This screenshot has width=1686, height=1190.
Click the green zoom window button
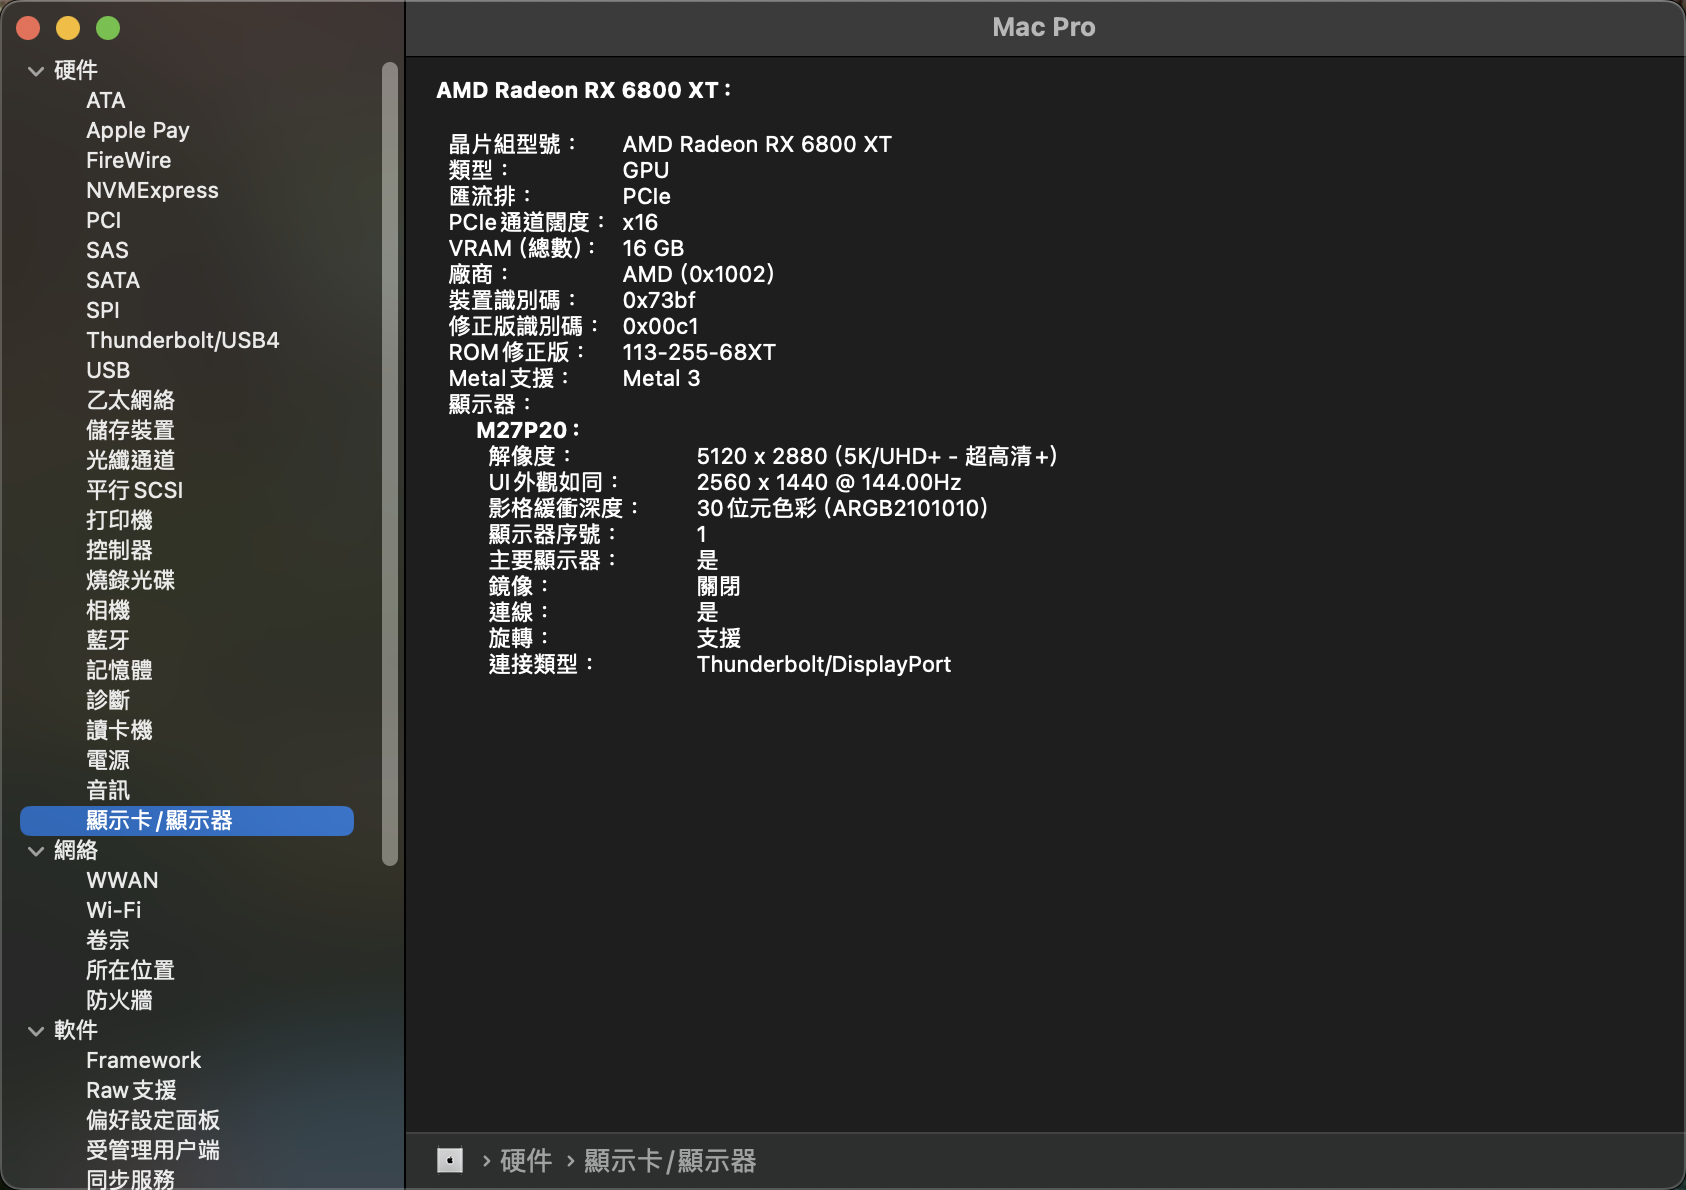(x=108, y=28)
